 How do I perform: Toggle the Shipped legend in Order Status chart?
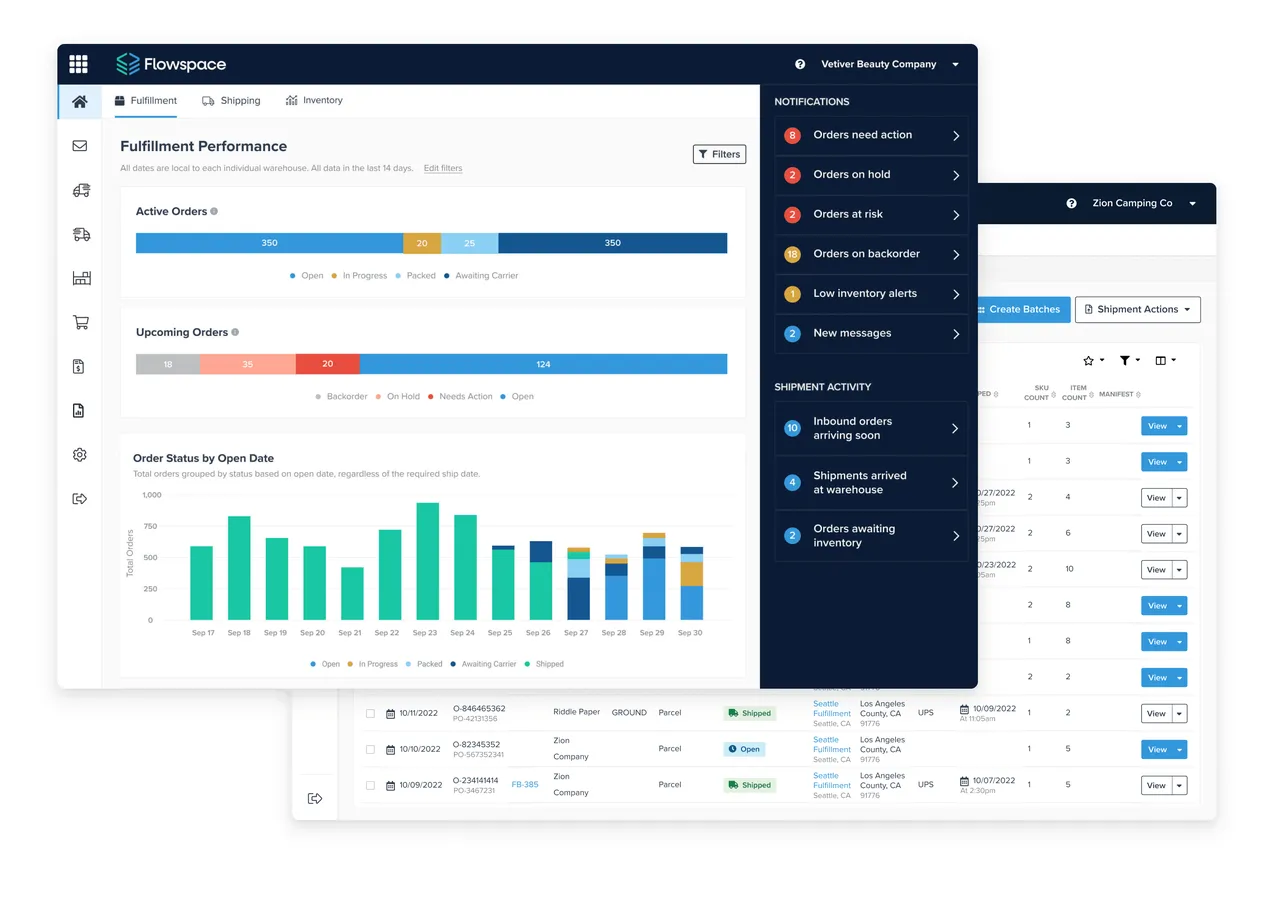tap(543, 664)
